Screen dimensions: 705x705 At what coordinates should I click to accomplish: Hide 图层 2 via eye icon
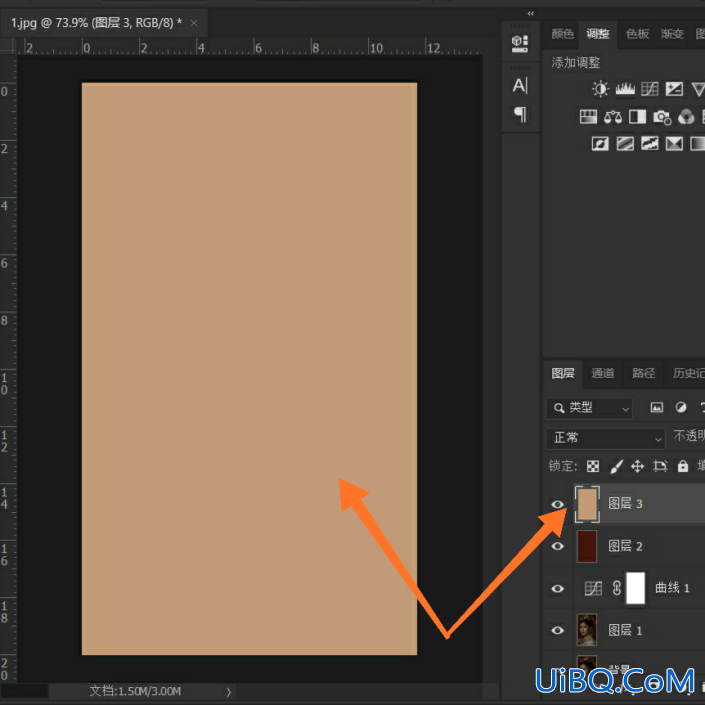(558, 546)
